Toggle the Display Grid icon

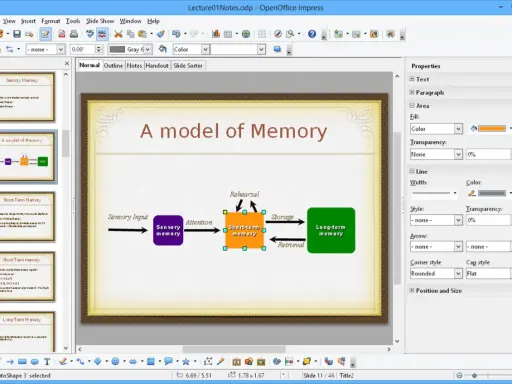[x=262, y=34]
